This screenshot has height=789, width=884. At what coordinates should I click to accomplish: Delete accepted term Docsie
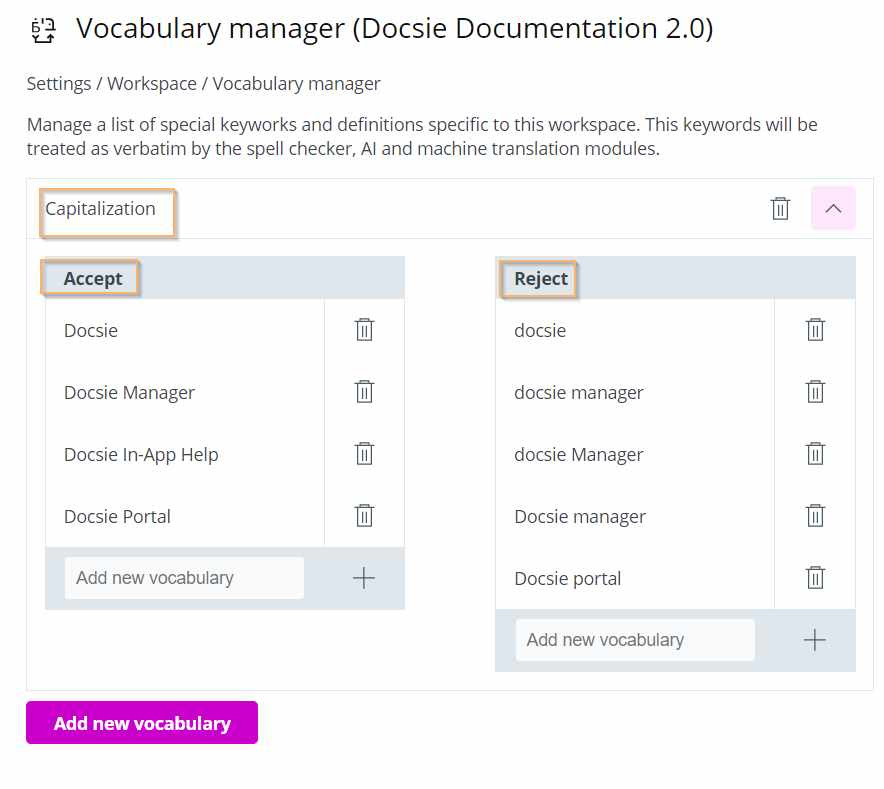pos(364,330)
